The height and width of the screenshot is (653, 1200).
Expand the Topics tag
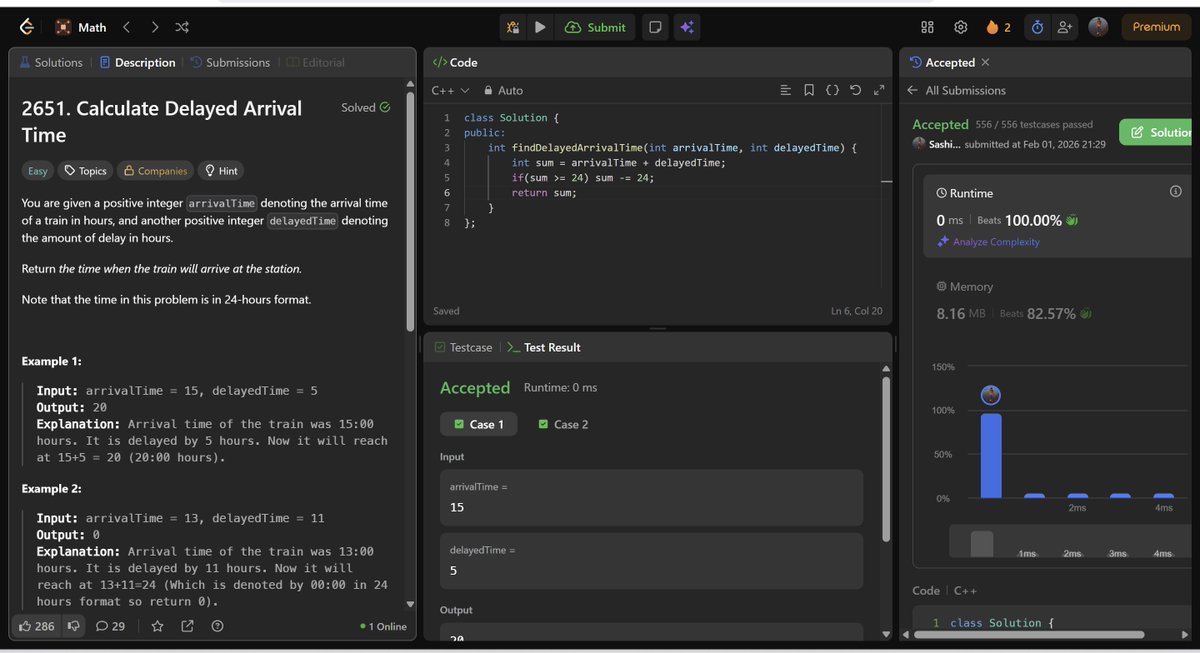pos(83,171)
